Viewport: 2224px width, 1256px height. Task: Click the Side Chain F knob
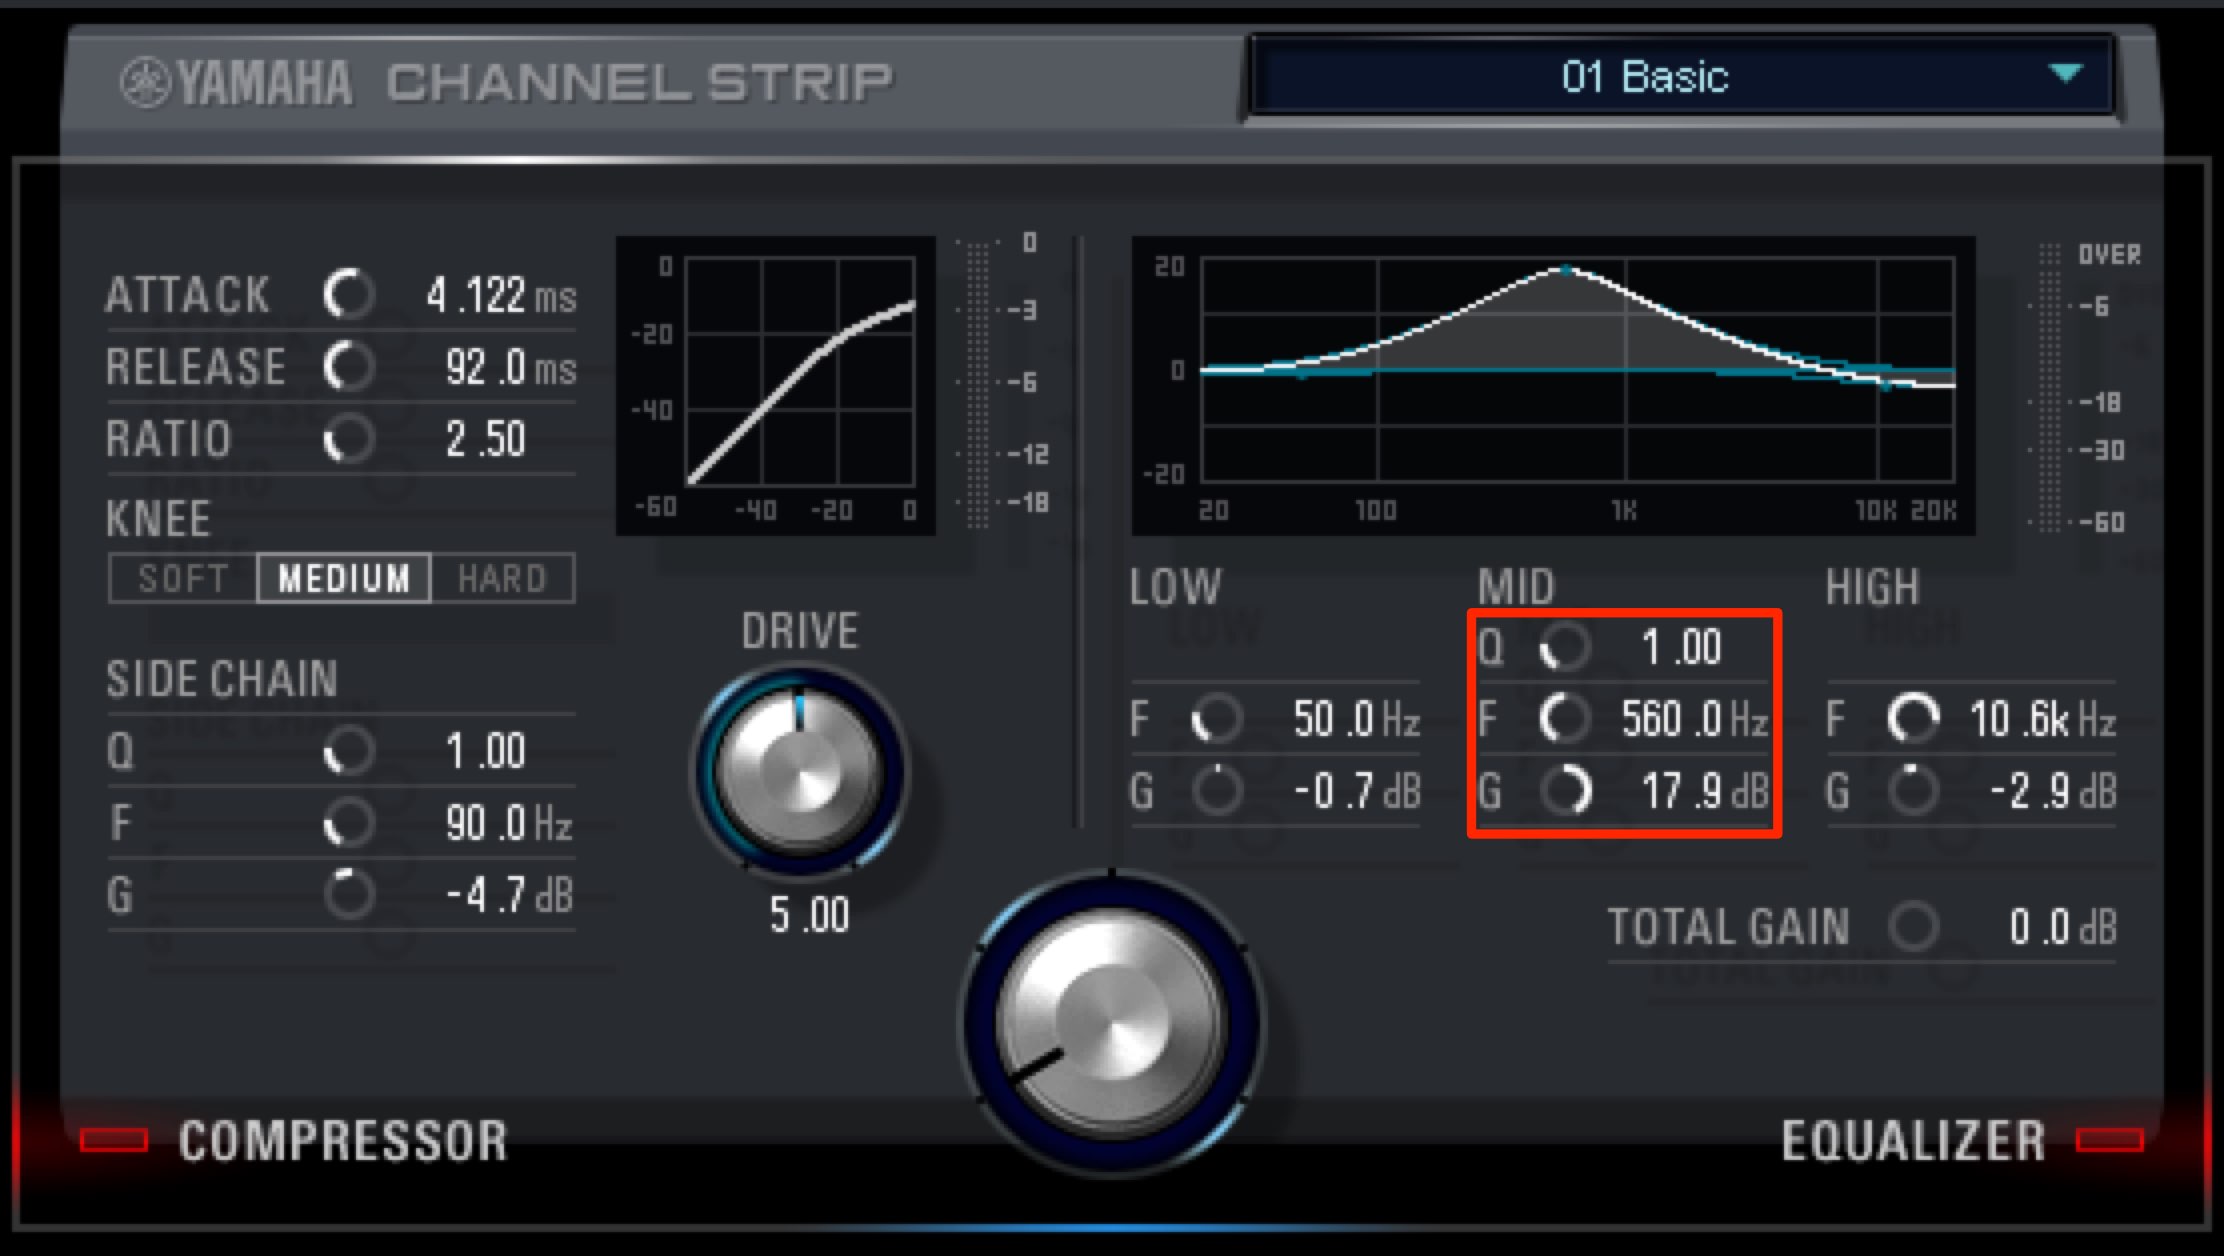click(x=349, y=822)
